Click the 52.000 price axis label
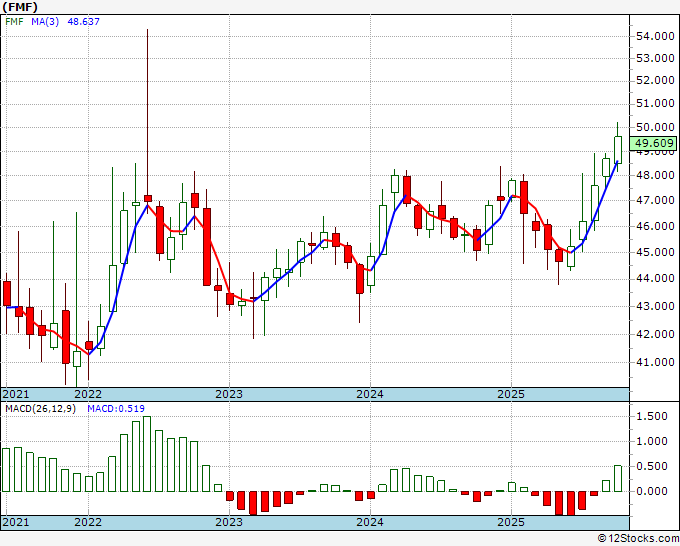The width and height of the screenshot is (680, 546). pyautogui.click(x=655, y=80)
